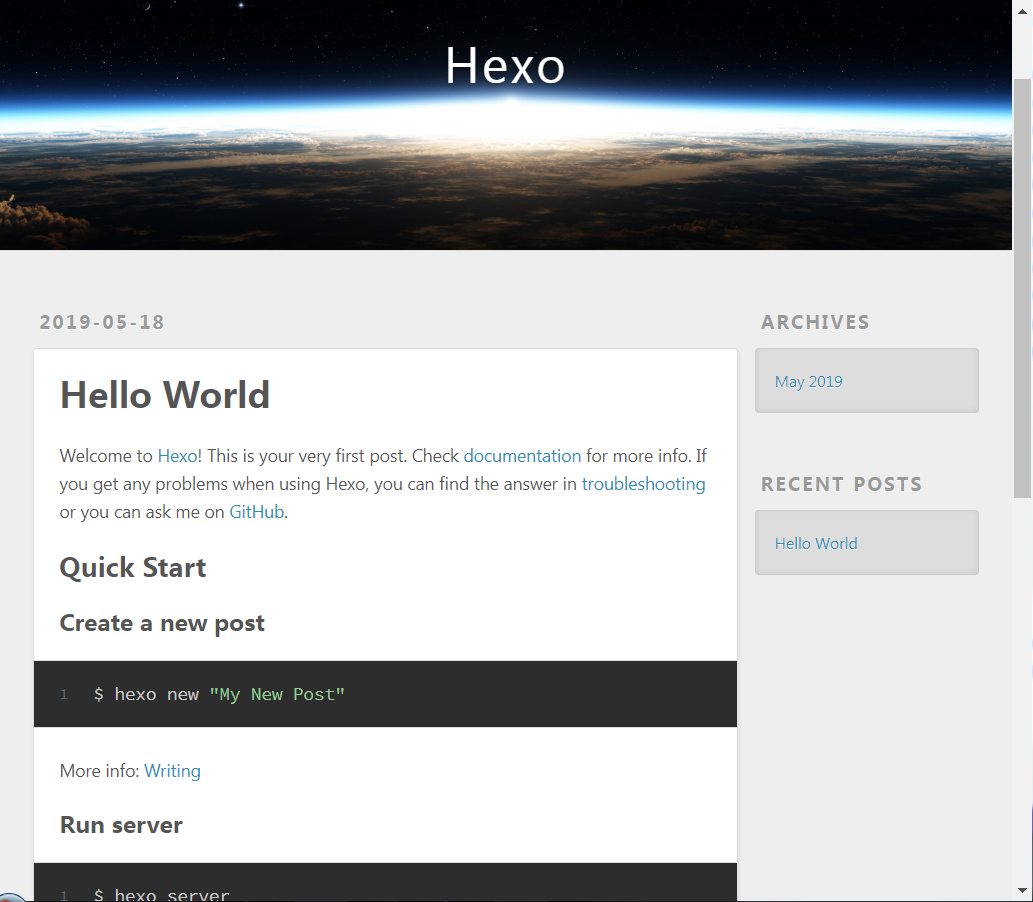Open the documentation link
1033x902 pixels.
pos(522,455)
